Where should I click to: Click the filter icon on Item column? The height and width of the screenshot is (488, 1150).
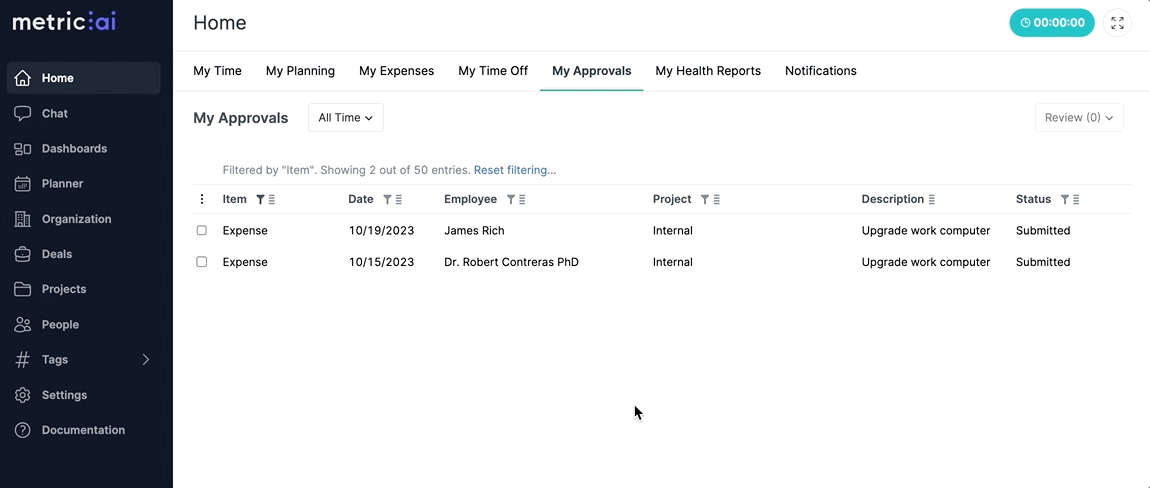pyautogui.click(x=260, y=200)
